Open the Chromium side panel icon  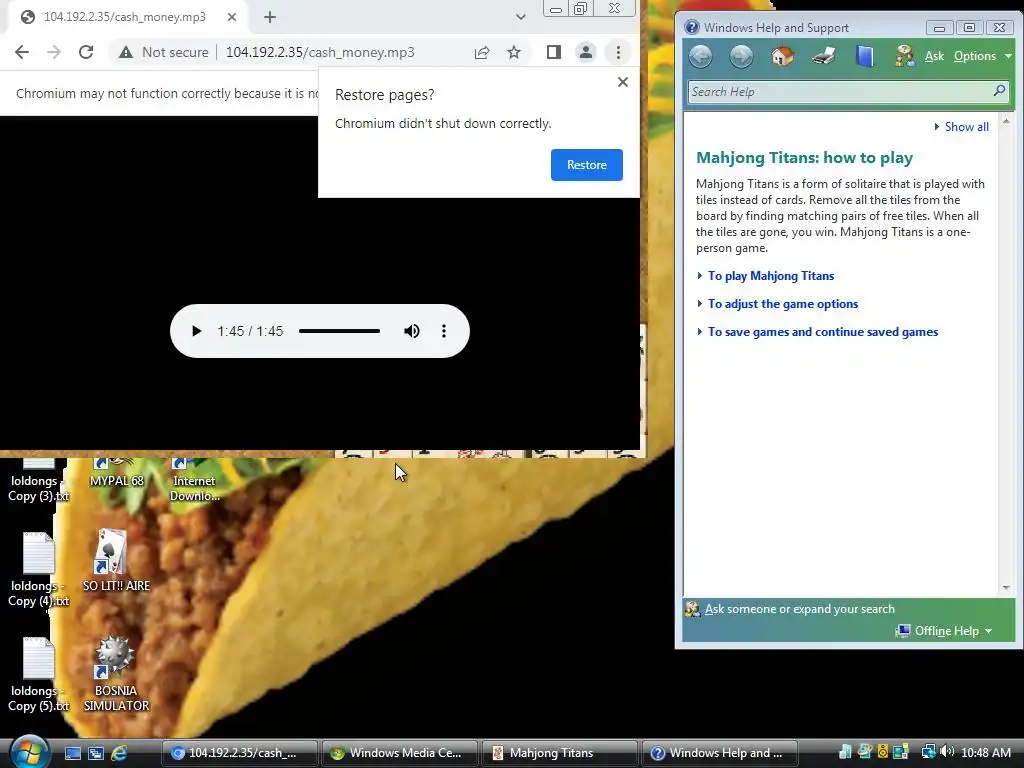553,52
